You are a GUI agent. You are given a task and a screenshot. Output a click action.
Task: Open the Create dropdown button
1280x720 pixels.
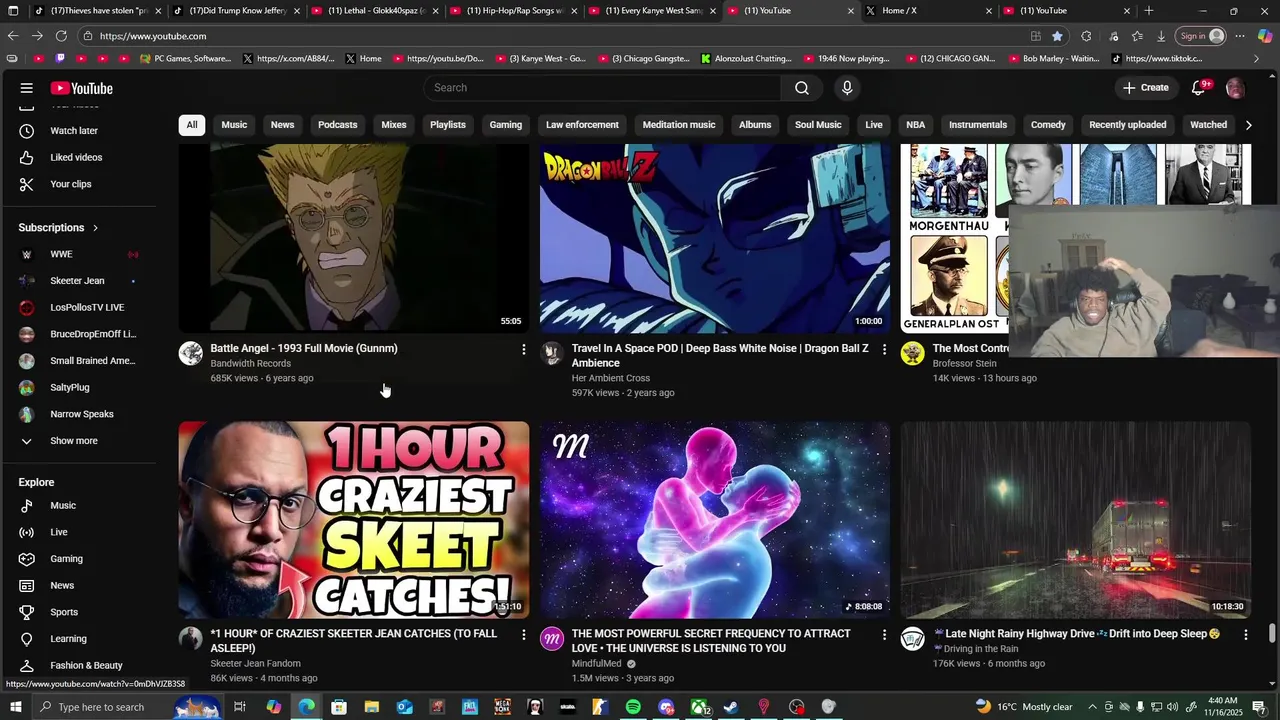[x=1145, y=88]
